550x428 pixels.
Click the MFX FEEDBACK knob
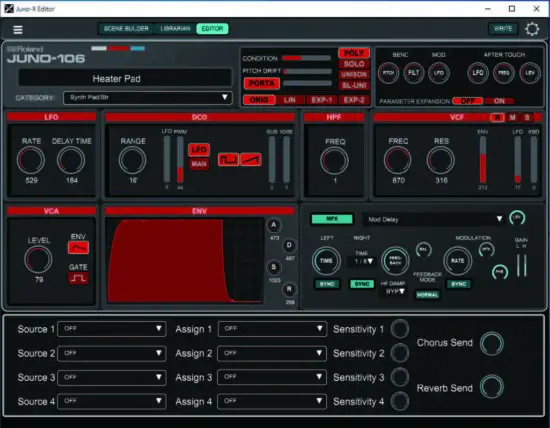click(x=395, y=261)
